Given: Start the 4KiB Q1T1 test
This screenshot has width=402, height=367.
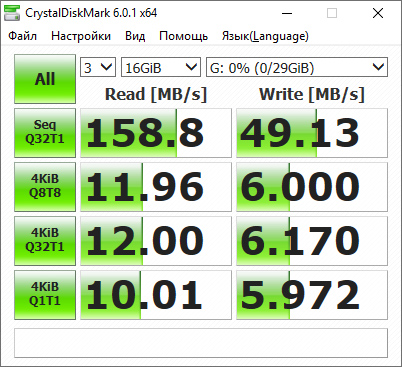Looking at the screenshot, I should tap(45, 295).
